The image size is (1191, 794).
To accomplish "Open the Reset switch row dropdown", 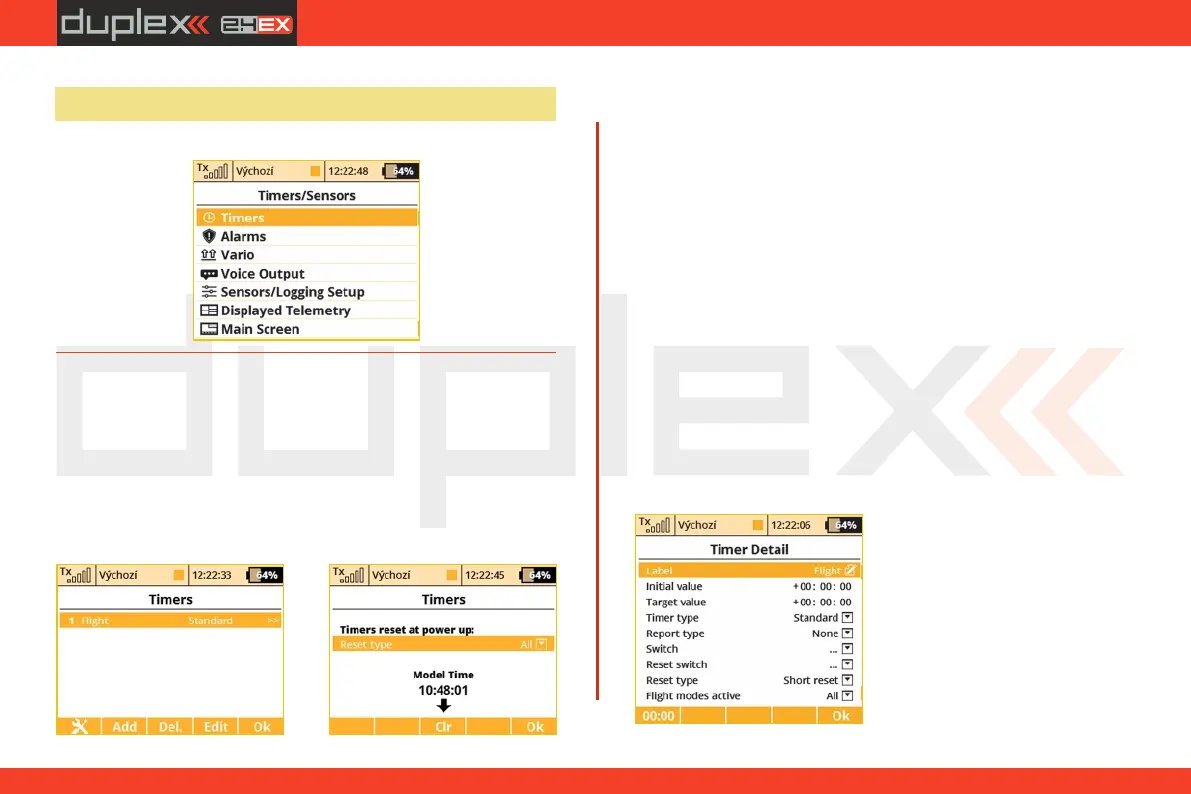I will (848, 664).
